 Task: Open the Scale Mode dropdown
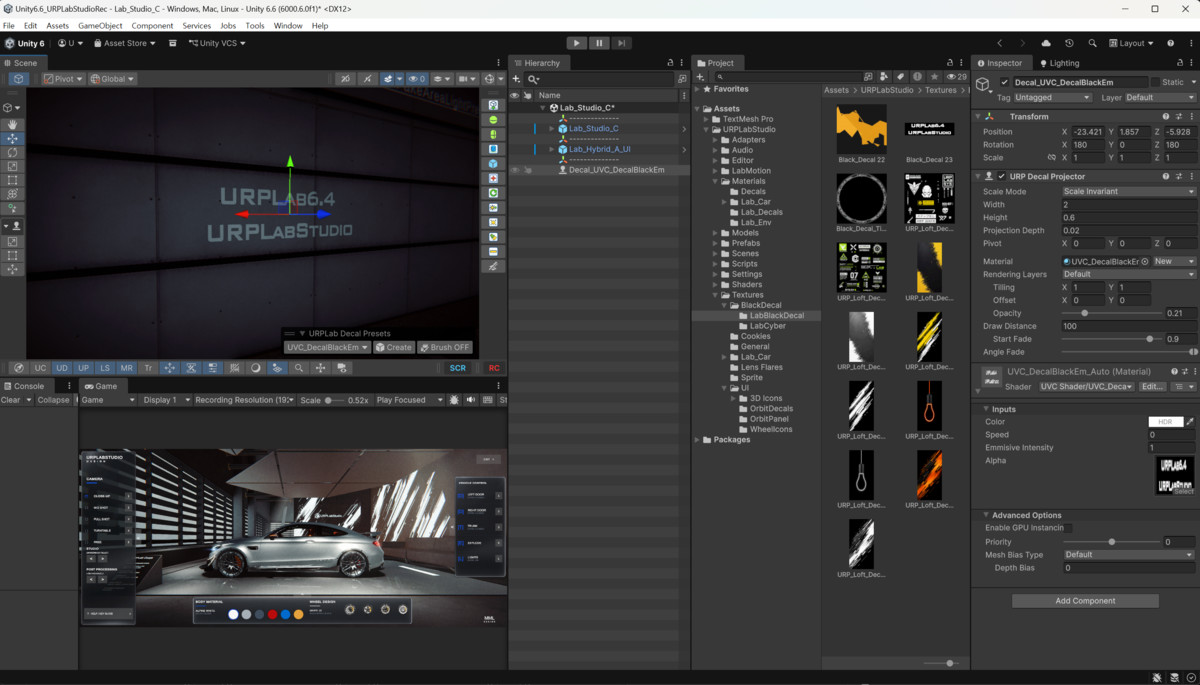point(1128,191)
